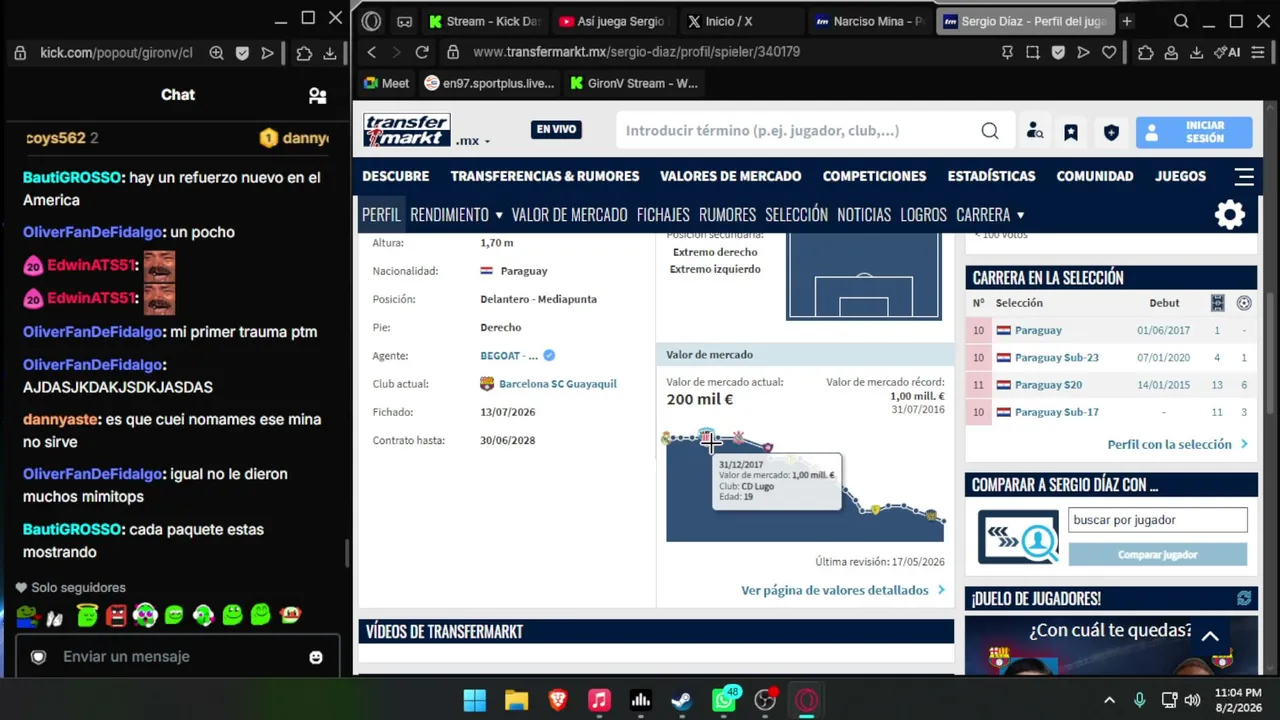Open the Selección profile tab
Image resolution: width=1280 pixels, height=720 pixels.
[796, 214]
